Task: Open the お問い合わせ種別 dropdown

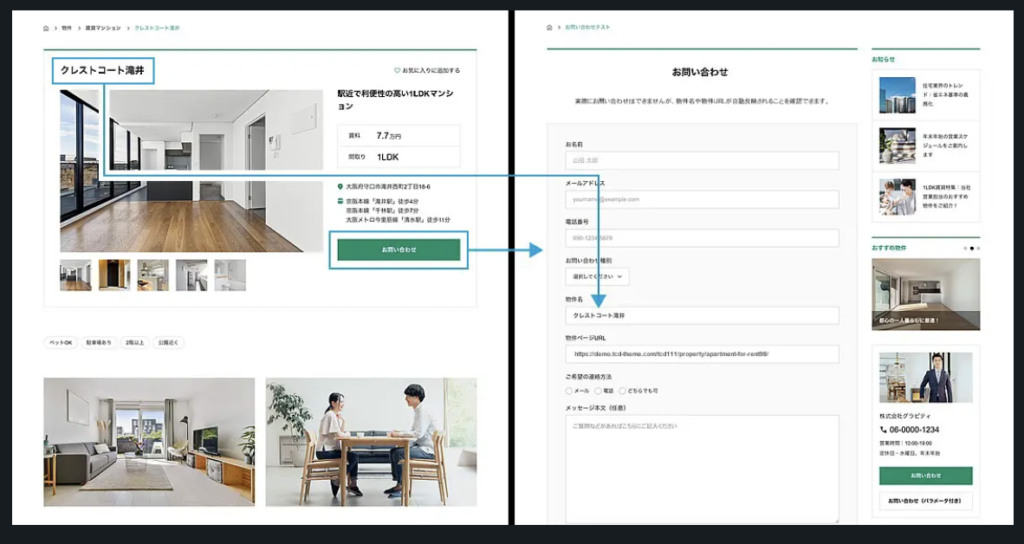Action: pos(597,277)
